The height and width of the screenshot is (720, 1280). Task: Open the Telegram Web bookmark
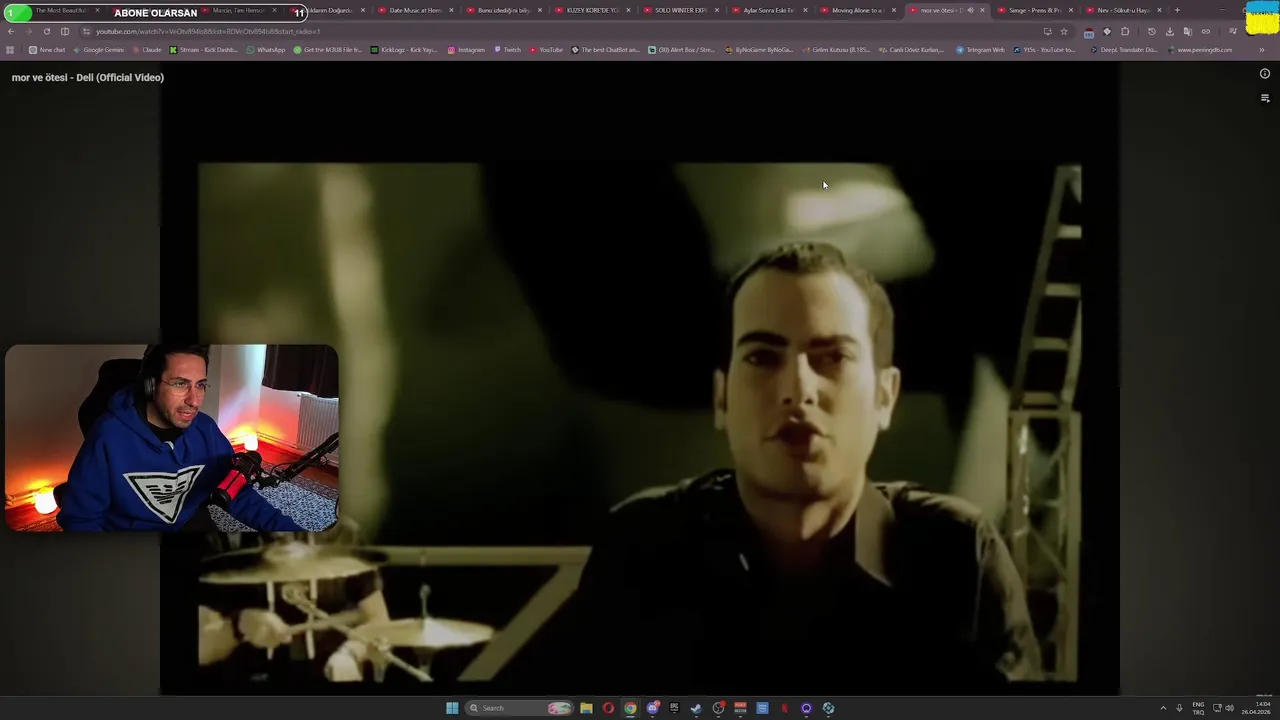980,50
